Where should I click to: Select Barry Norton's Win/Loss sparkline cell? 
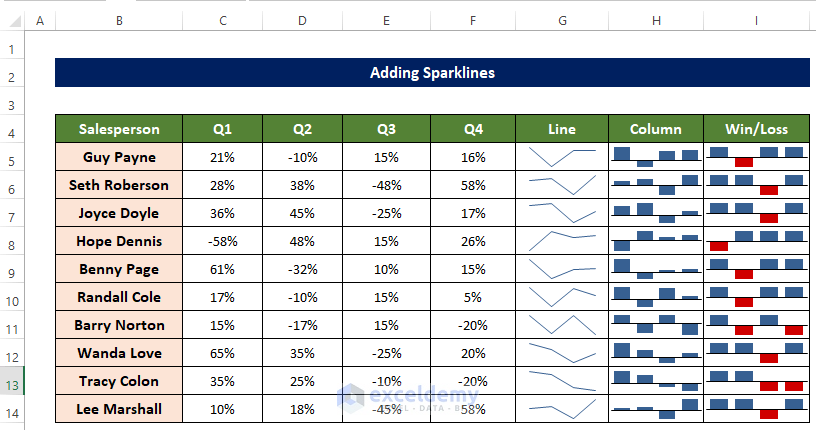(756, 325)
